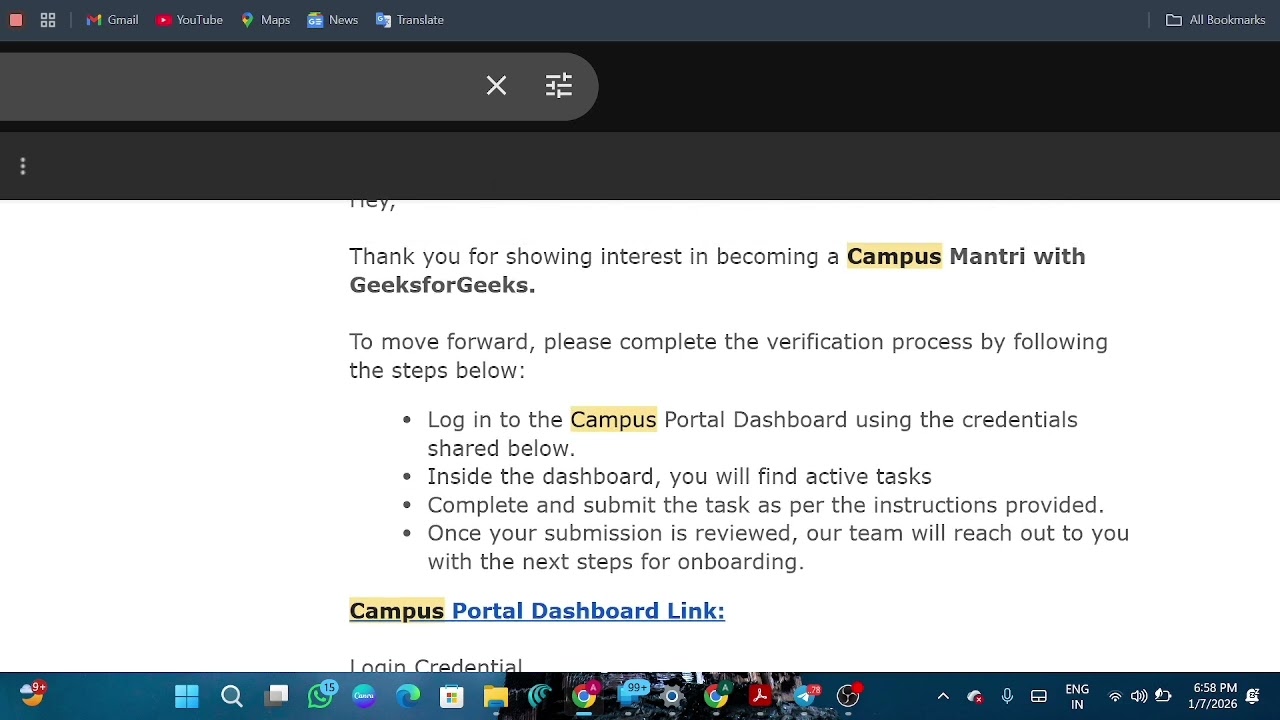The width and height of the screenshot is (1280, 720).
Task: Open the Maps bookmark
Action: pos(265,20)
